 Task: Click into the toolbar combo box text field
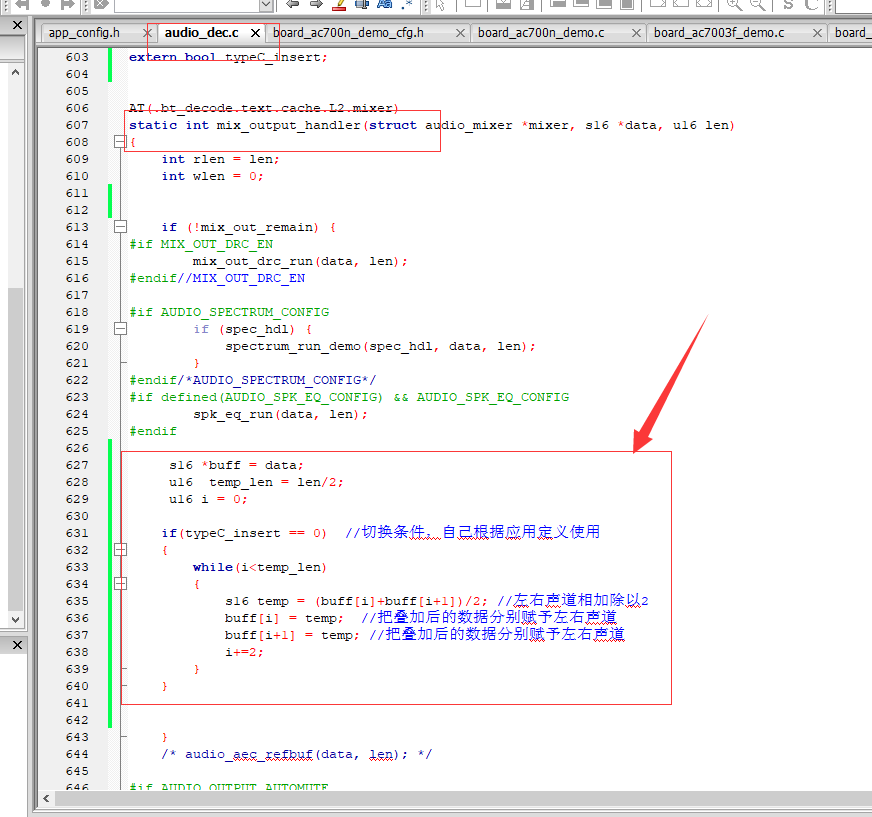pos(187,5)
